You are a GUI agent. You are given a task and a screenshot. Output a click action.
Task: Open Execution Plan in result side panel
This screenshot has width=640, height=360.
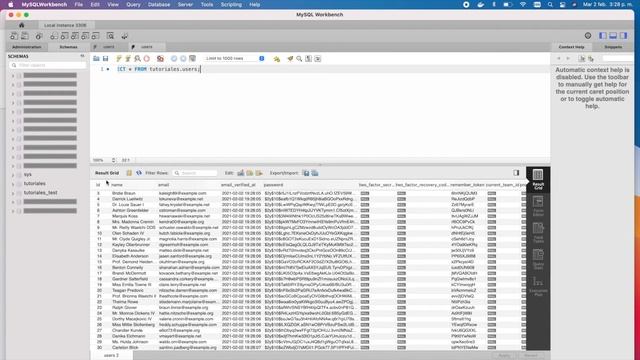538,286
